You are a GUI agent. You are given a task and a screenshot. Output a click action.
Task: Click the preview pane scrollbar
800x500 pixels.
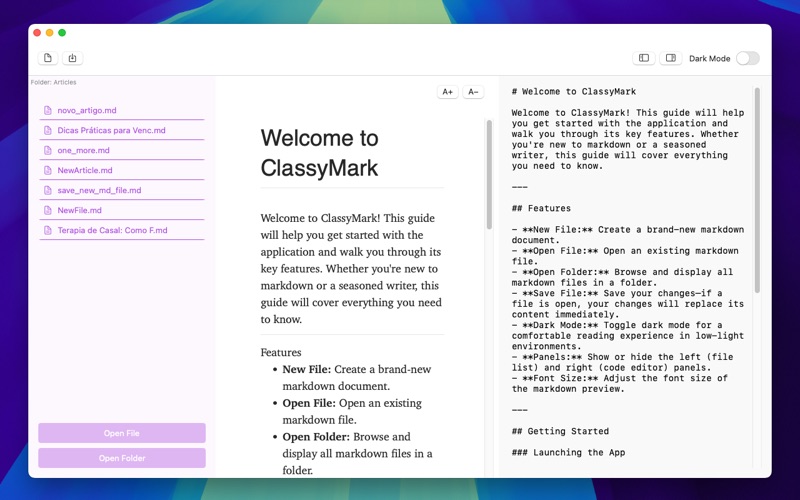[489, 174]
